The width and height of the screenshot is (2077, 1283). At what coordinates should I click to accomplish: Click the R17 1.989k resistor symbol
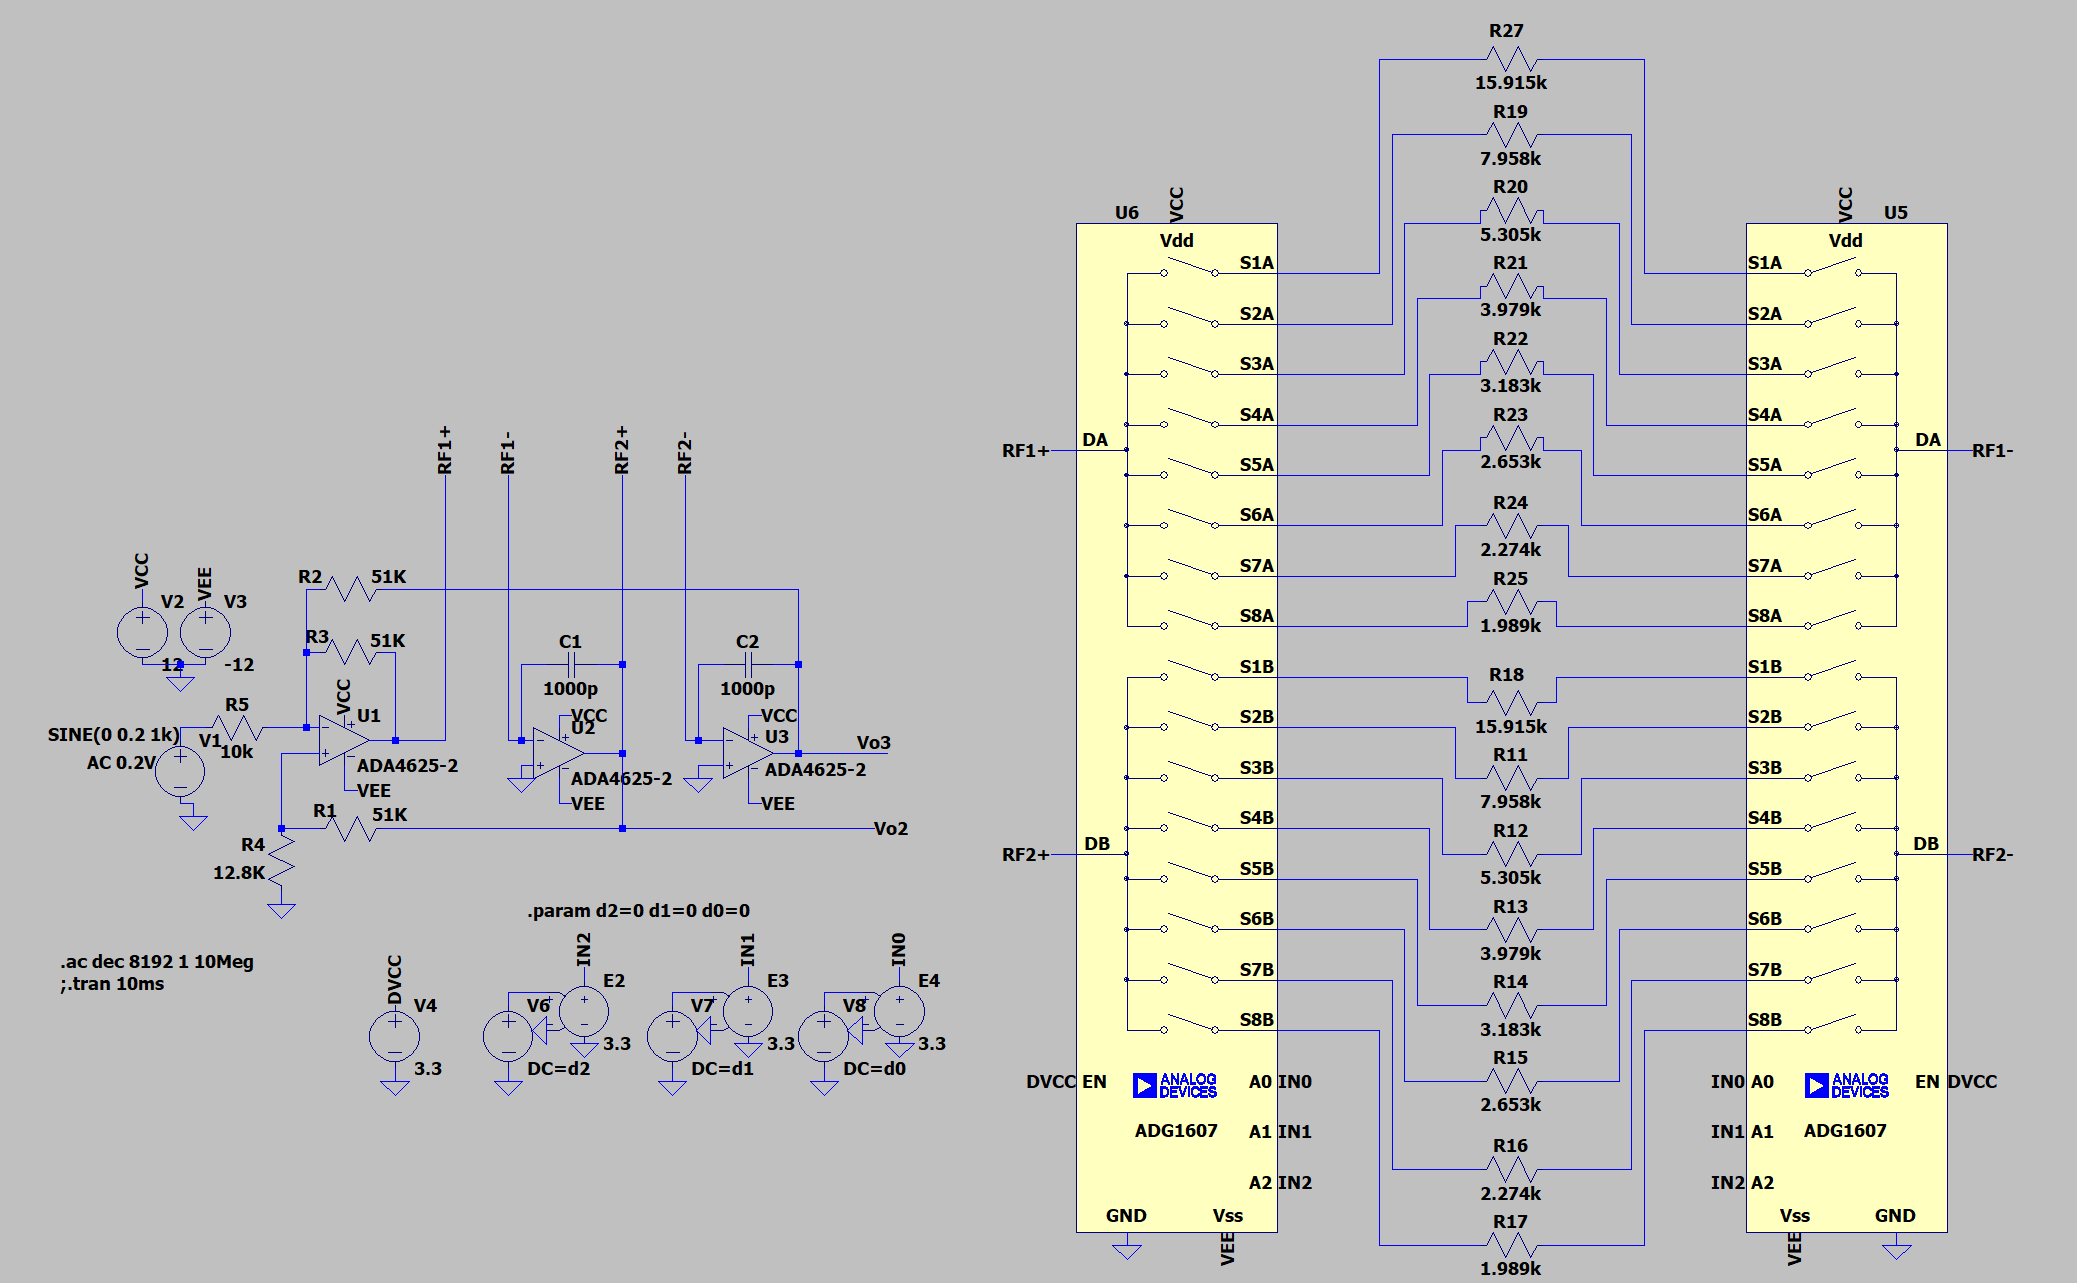1511,1245
